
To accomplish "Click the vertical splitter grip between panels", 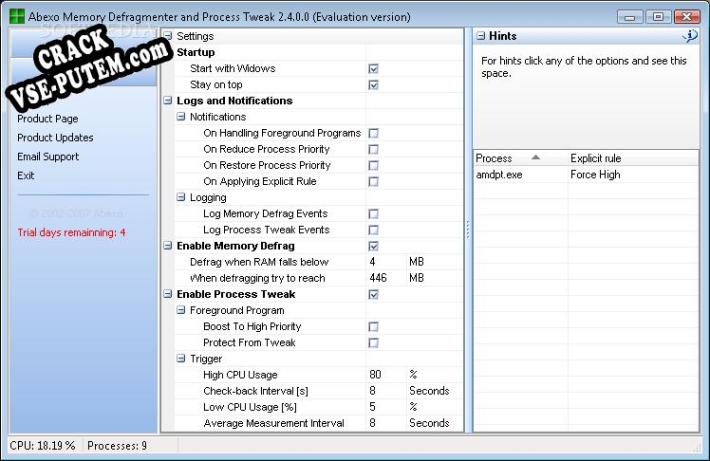I will tap(468, 229).
